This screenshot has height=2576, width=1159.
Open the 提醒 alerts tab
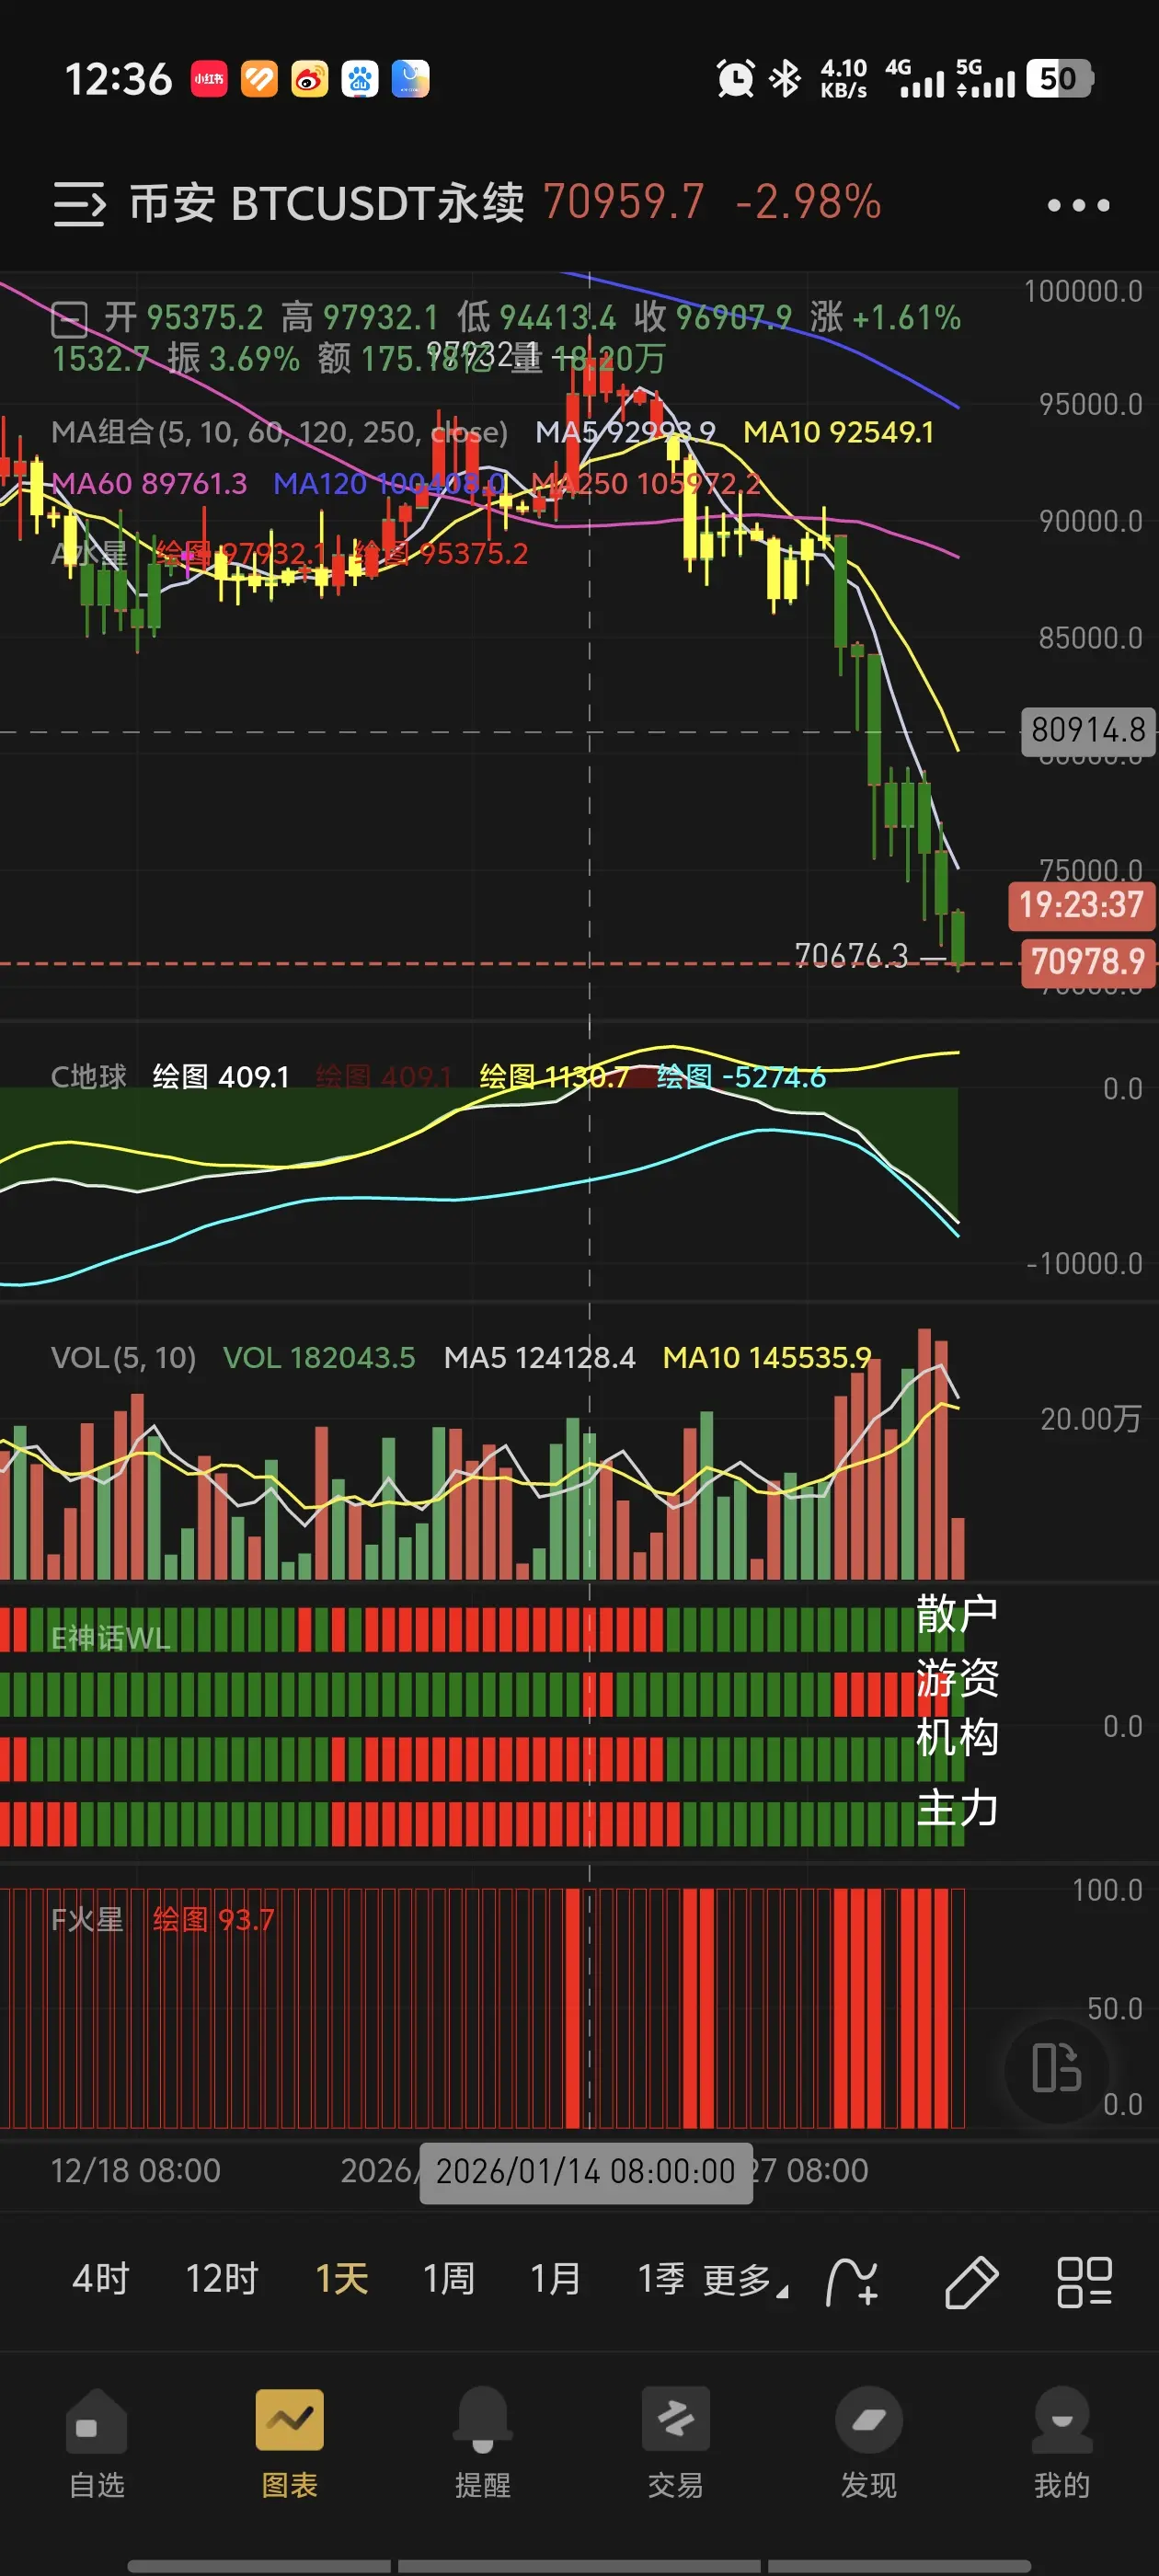483,2443
